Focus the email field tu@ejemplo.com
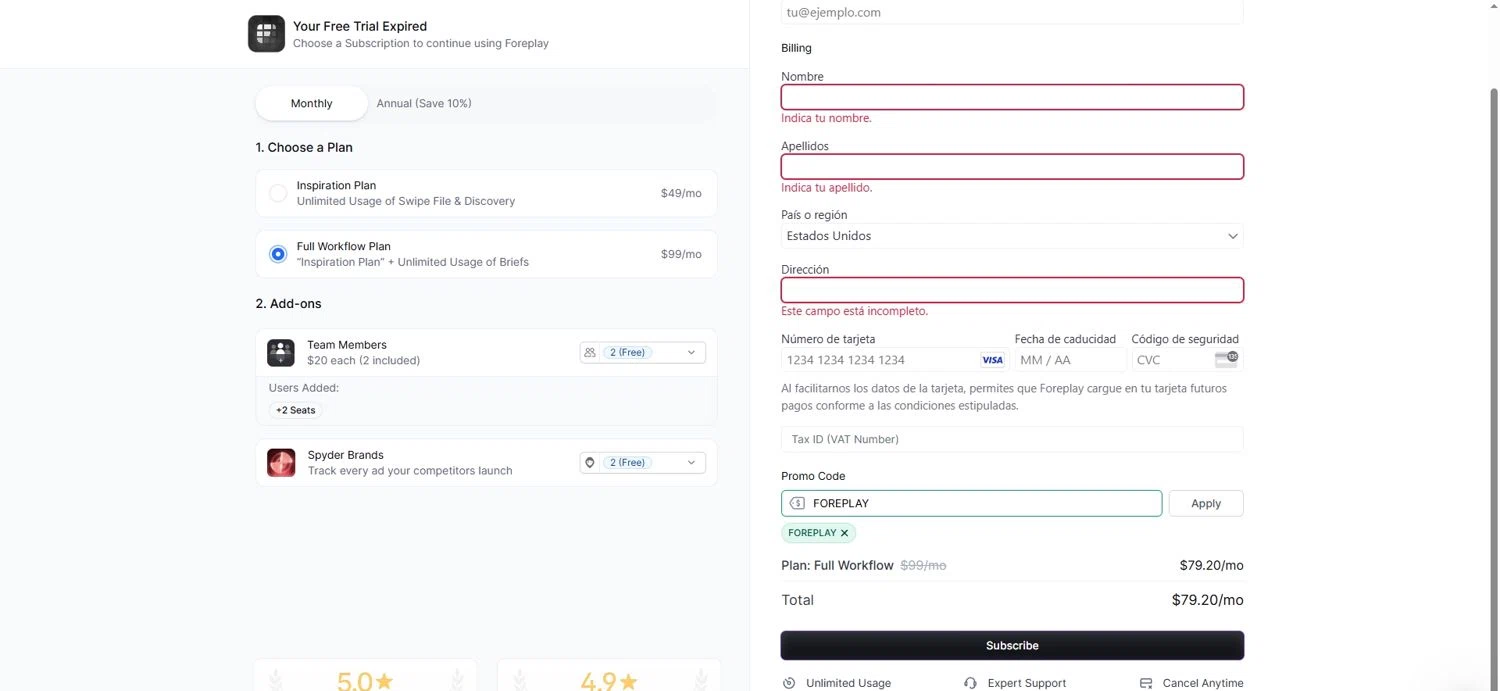The width and height of the screenshot is (1500, 691). (1012, 12)
